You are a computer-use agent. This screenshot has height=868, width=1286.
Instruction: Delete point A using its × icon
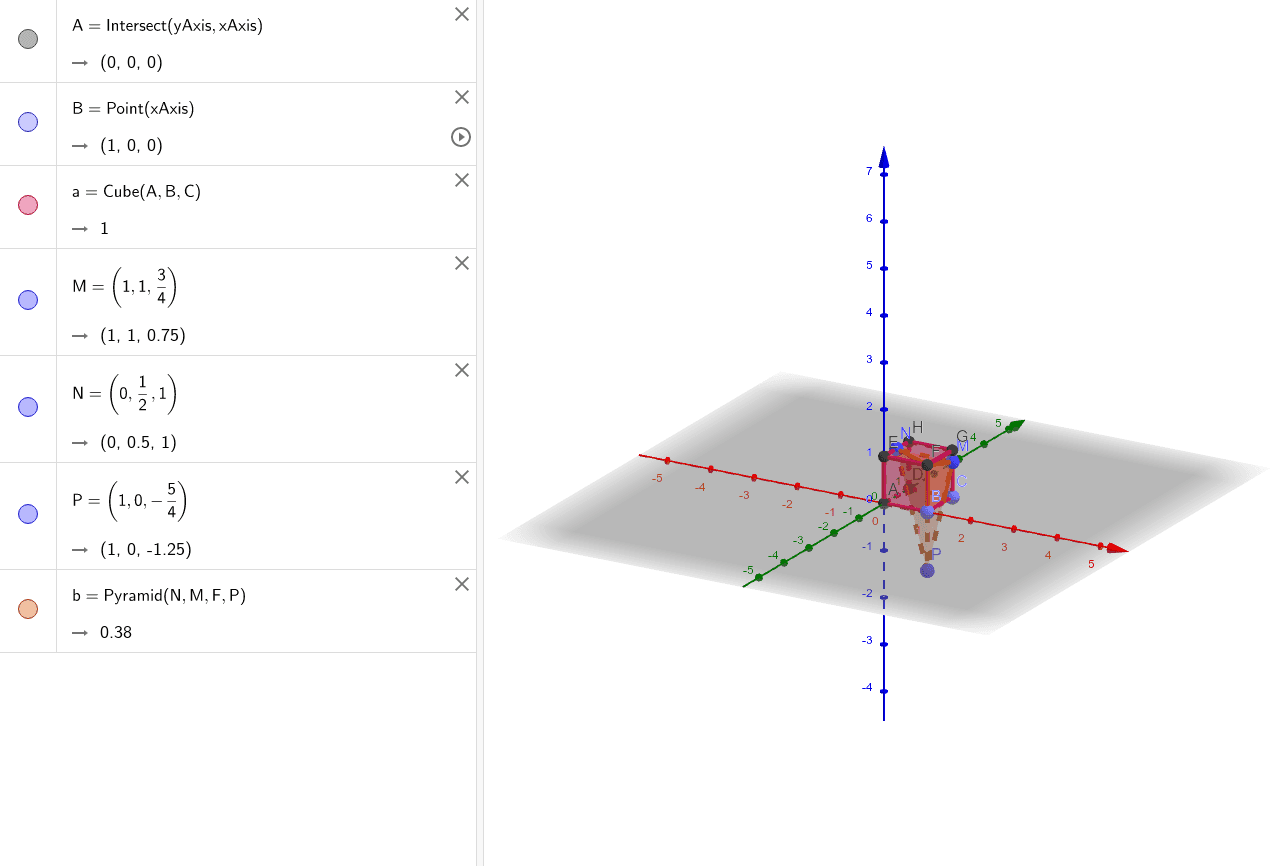pos(461,14)
